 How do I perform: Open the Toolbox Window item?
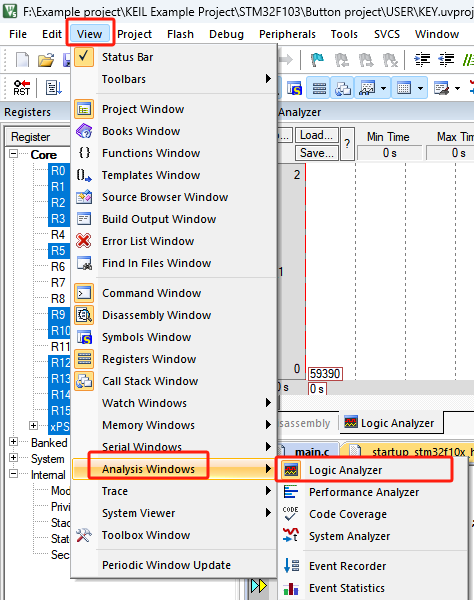click(146, 535)
